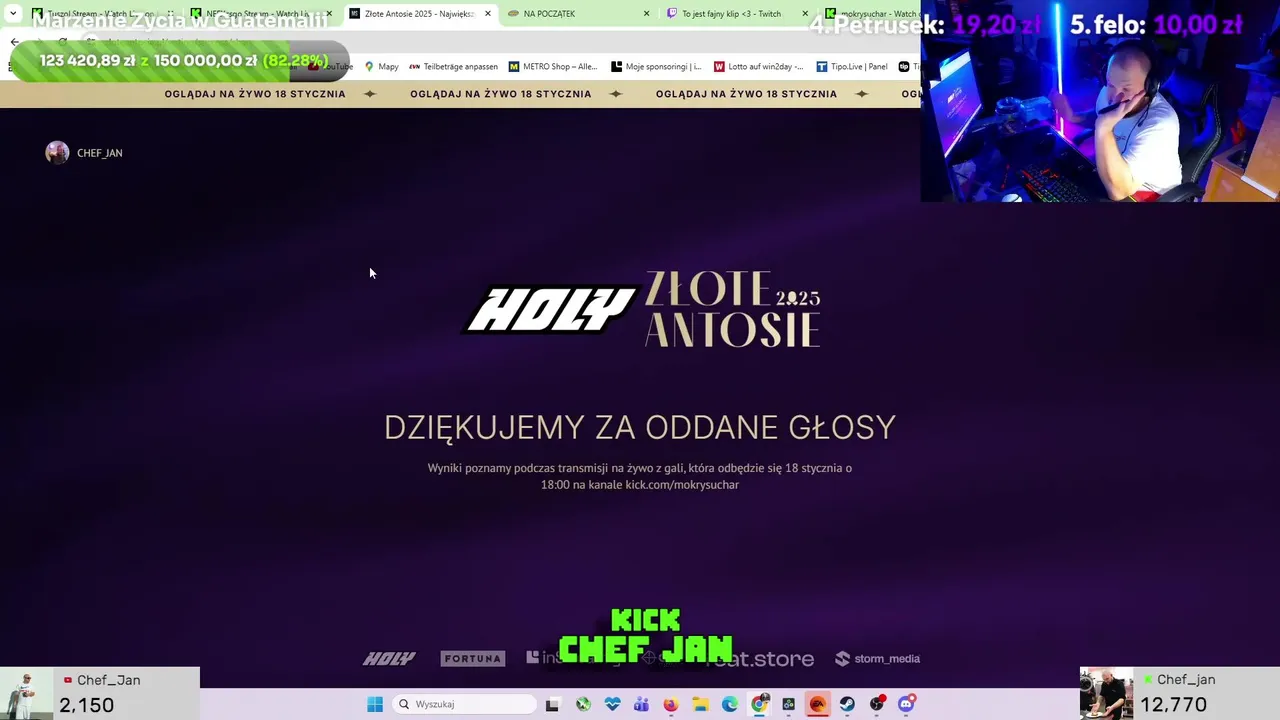Open Steam from the taskbar
1280x720 pixels.
pyautogui.click(x=847, y=704)
